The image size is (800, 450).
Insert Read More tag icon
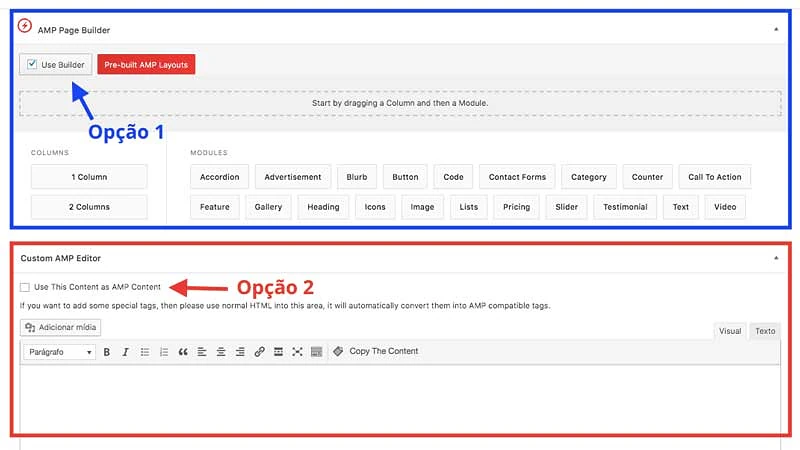[278, 352]
